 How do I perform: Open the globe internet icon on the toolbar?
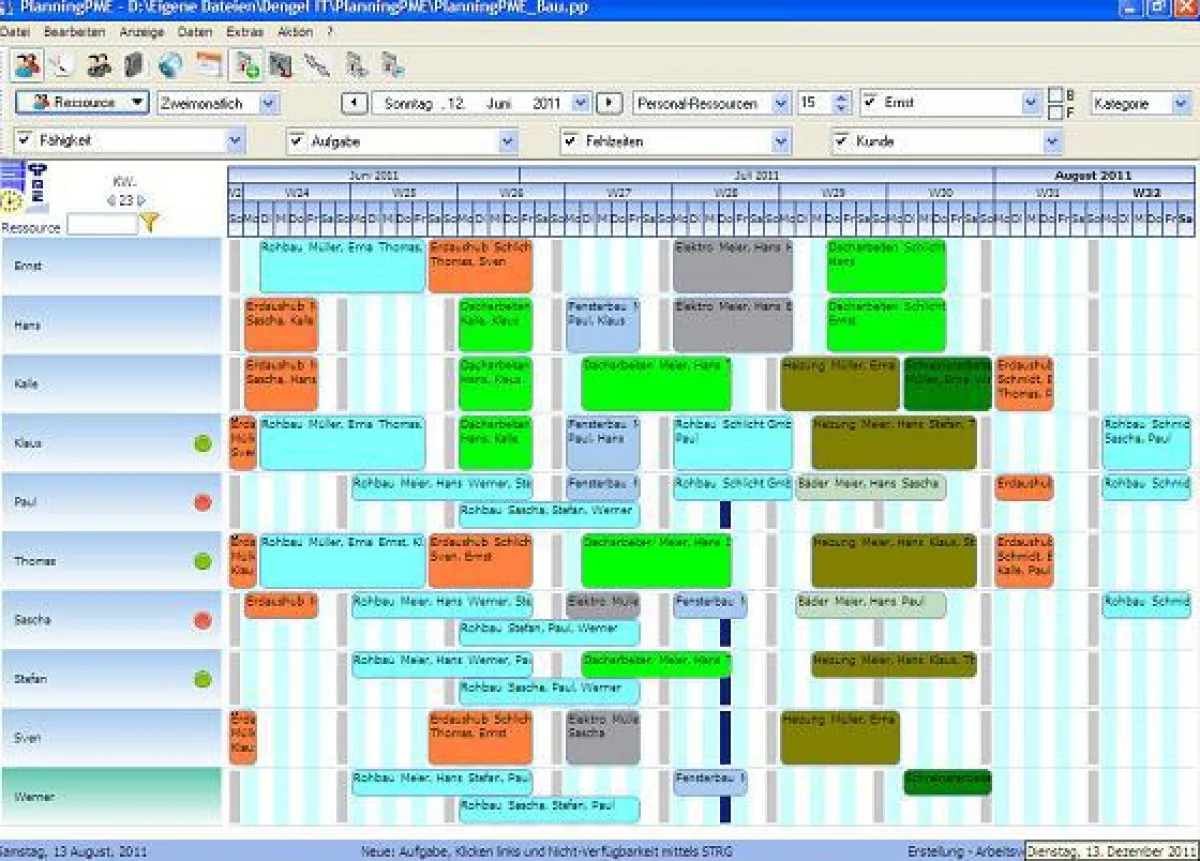click(x=168, y=65)
